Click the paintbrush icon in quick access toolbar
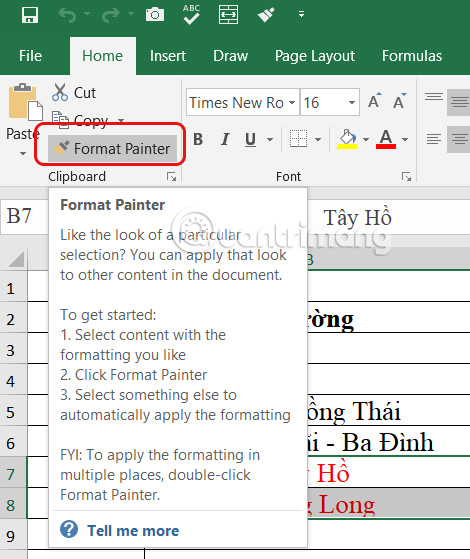 [x=266, y=15]
